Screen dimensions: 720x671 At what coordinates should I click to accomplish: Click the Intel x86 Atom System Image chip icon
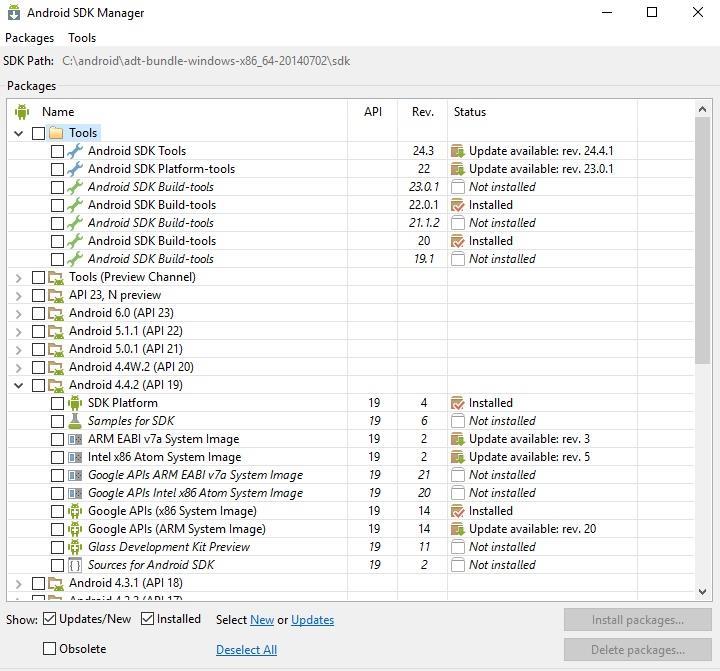tap(75, 457)
